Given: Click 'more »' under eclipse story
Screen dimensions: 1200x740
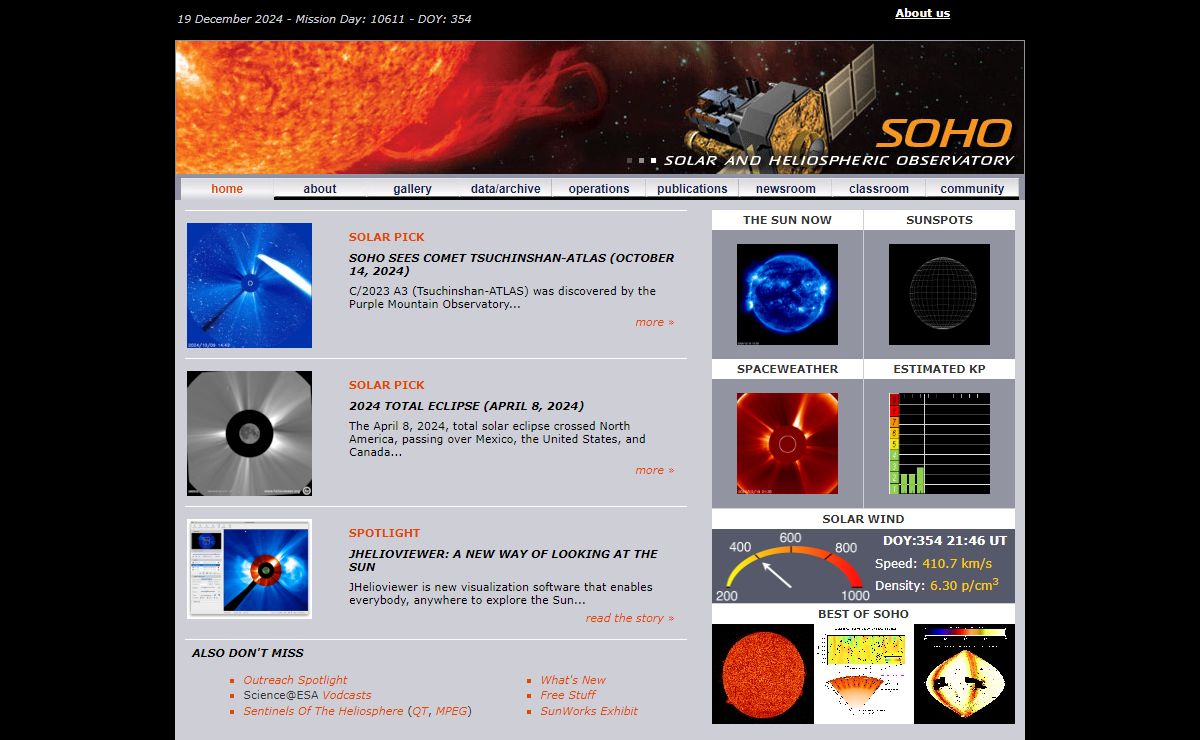Looking at the screenshot, I should pyautogui.click(x=654, y=470).
